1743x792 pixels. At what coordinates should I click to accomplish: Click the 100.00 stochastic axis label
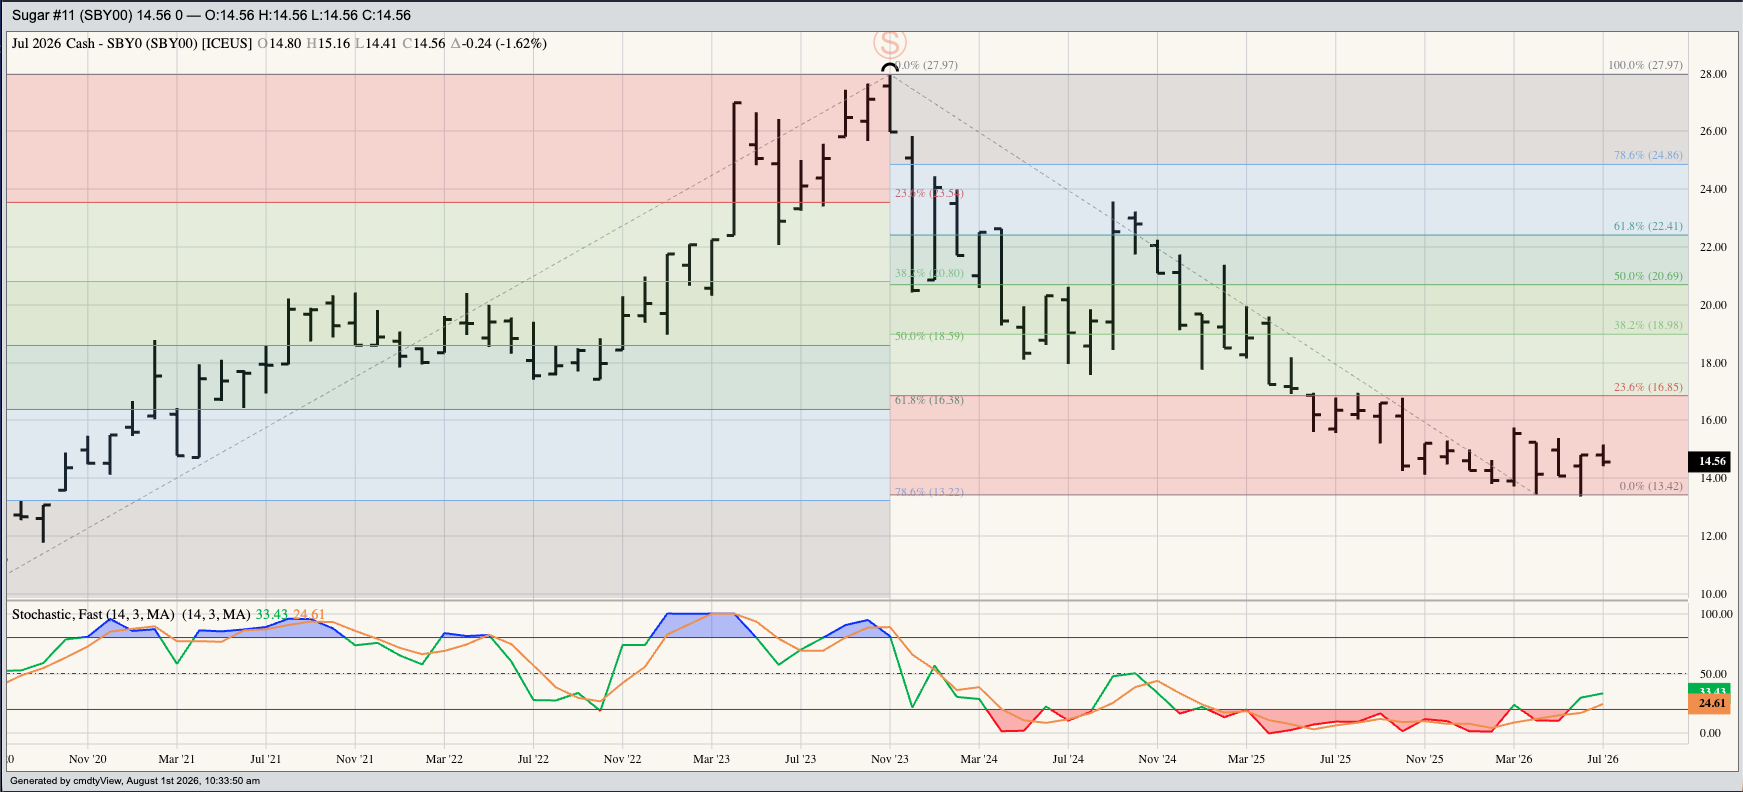tap(1716, 614)
